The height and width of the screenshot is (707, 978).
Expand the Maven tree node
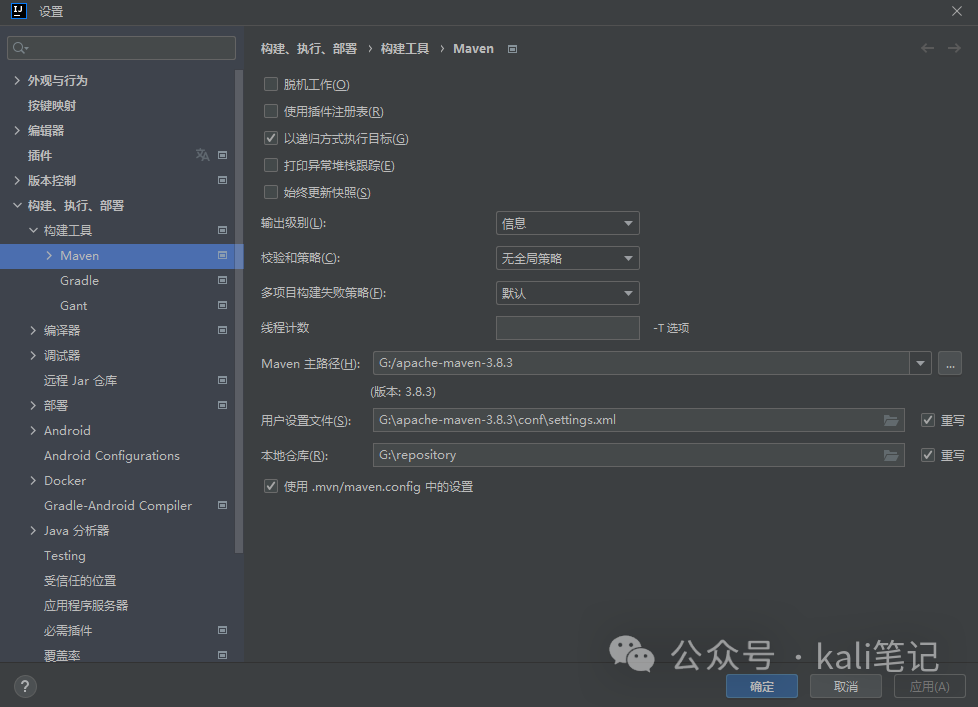click(49, 255)
